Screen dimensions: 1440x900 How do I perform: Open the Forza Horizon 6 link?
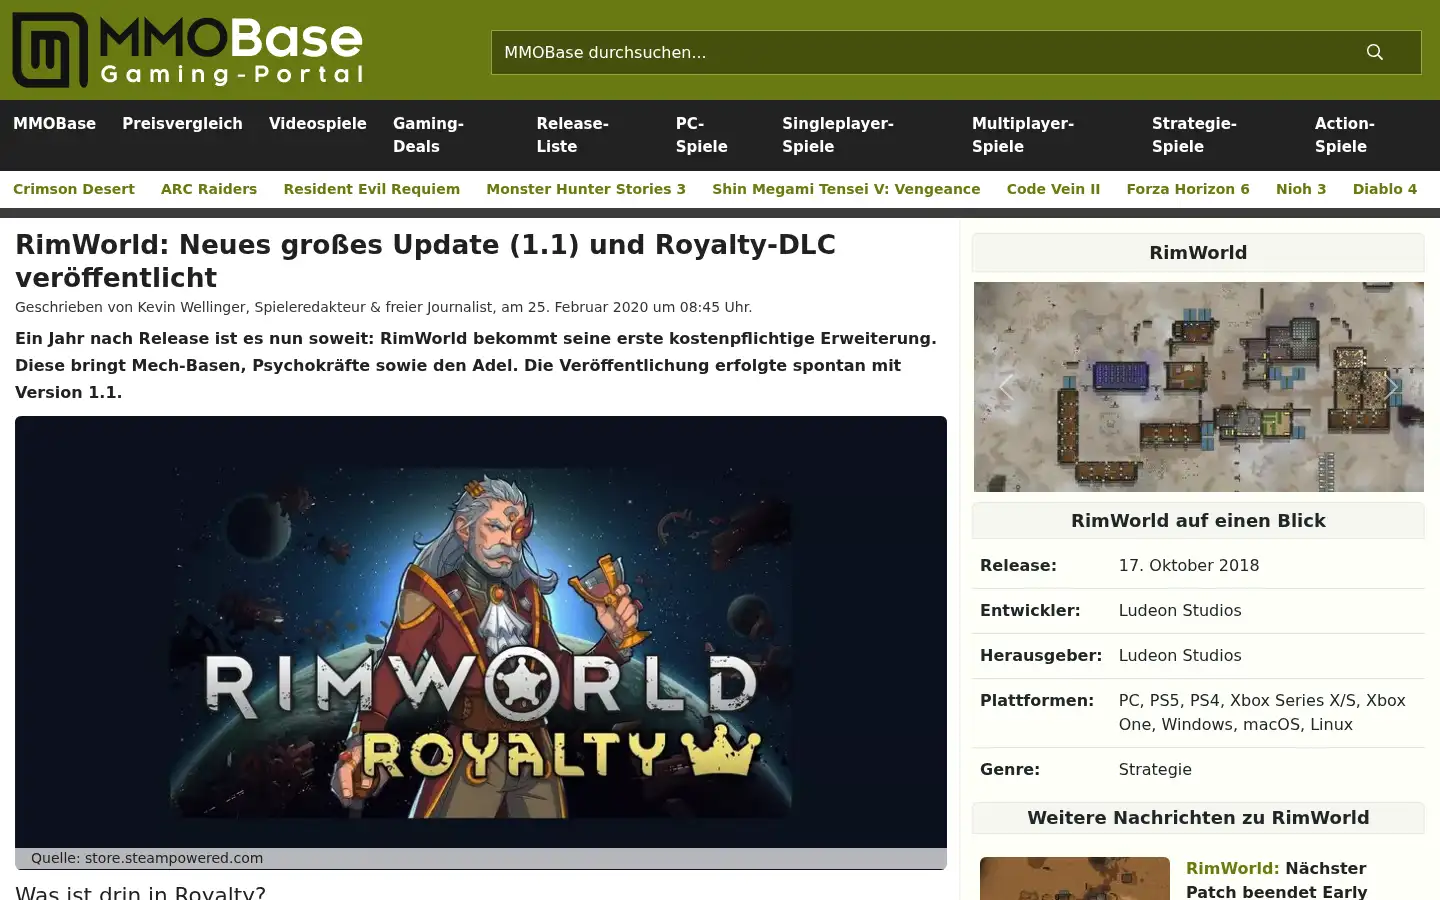coord(1188,189)
